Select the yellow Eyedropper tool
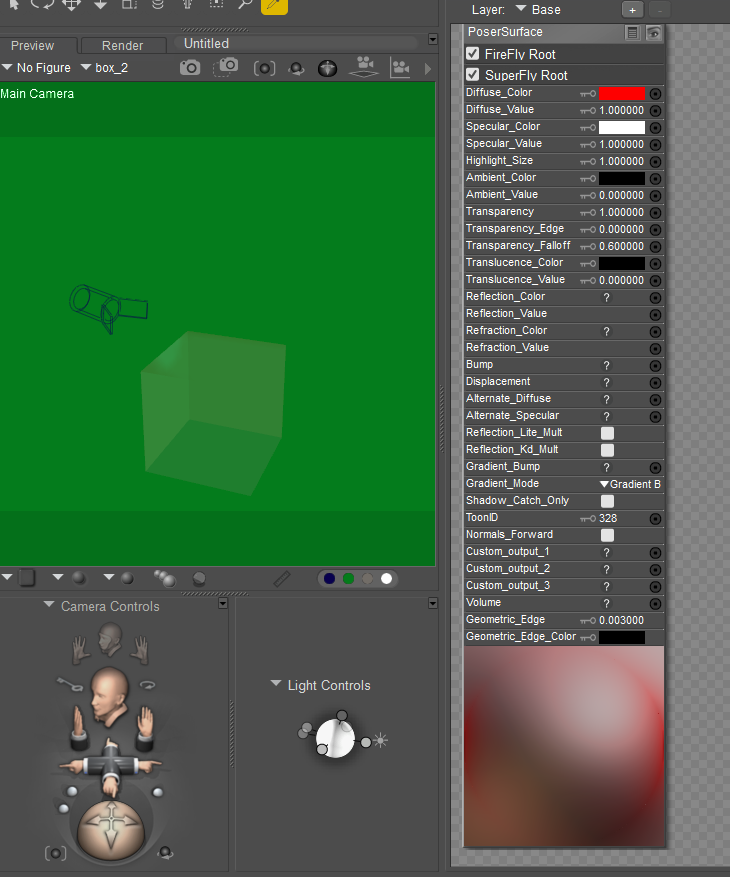Image resolution: width=730 pixels, height=877 pixels. [274, 5]
